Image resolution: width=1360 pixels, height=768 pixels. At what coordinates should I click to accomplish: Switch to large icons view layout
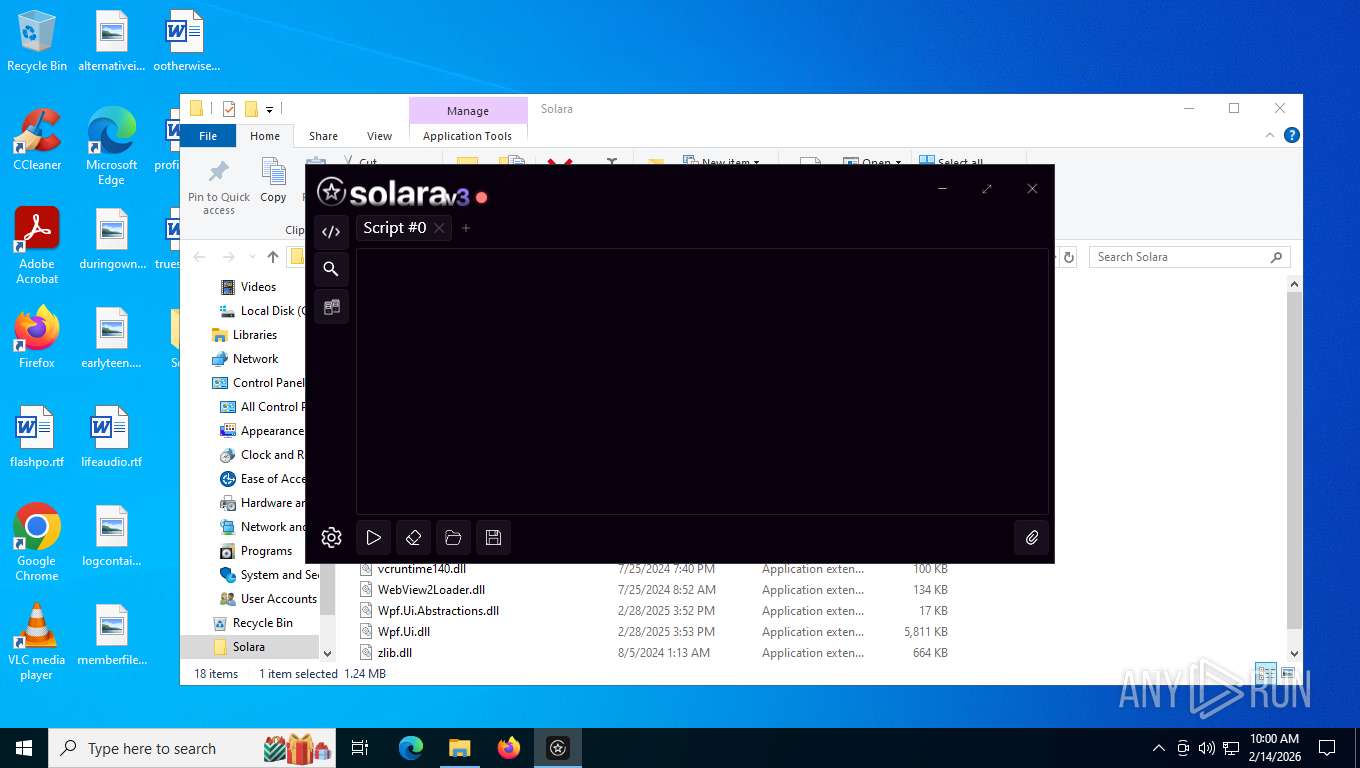pyautogui.click(x=1288, y=674)
